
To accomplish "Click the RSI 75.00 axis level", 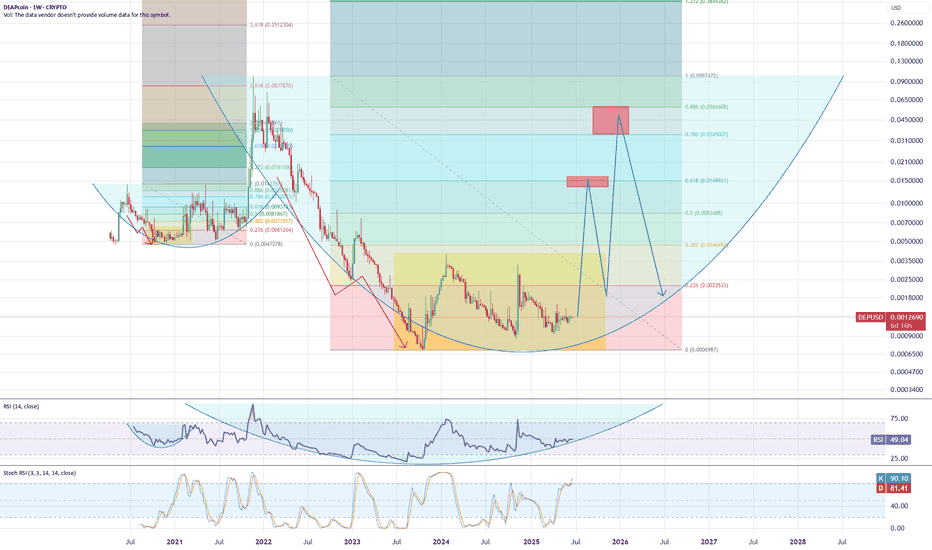I will pos(899,419).
